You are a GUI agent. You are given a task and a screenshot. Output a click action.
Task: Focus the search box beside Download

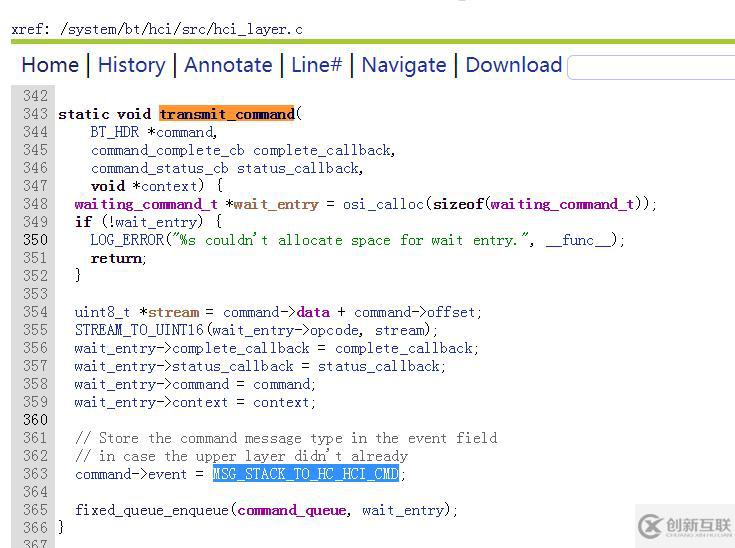tap(651, 67)
